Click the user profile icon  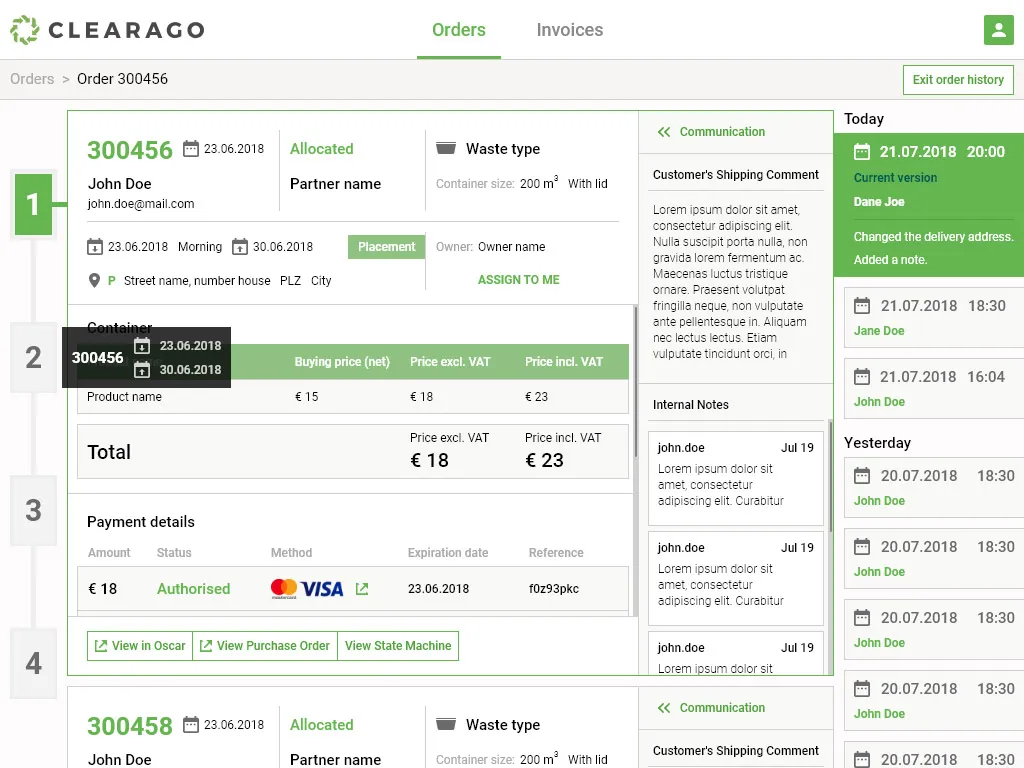[998, 30]
